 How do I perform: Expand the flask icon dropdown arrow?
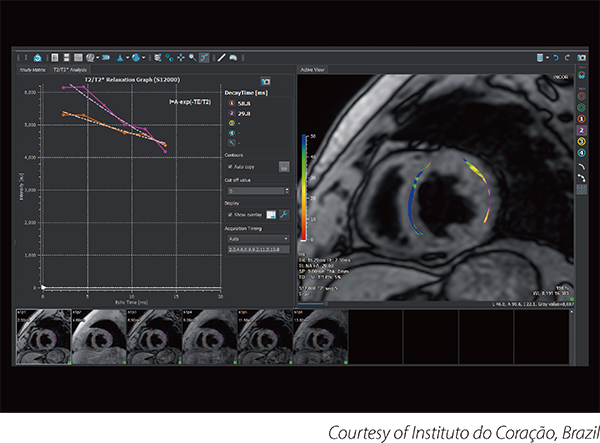(x=127, y=57)
